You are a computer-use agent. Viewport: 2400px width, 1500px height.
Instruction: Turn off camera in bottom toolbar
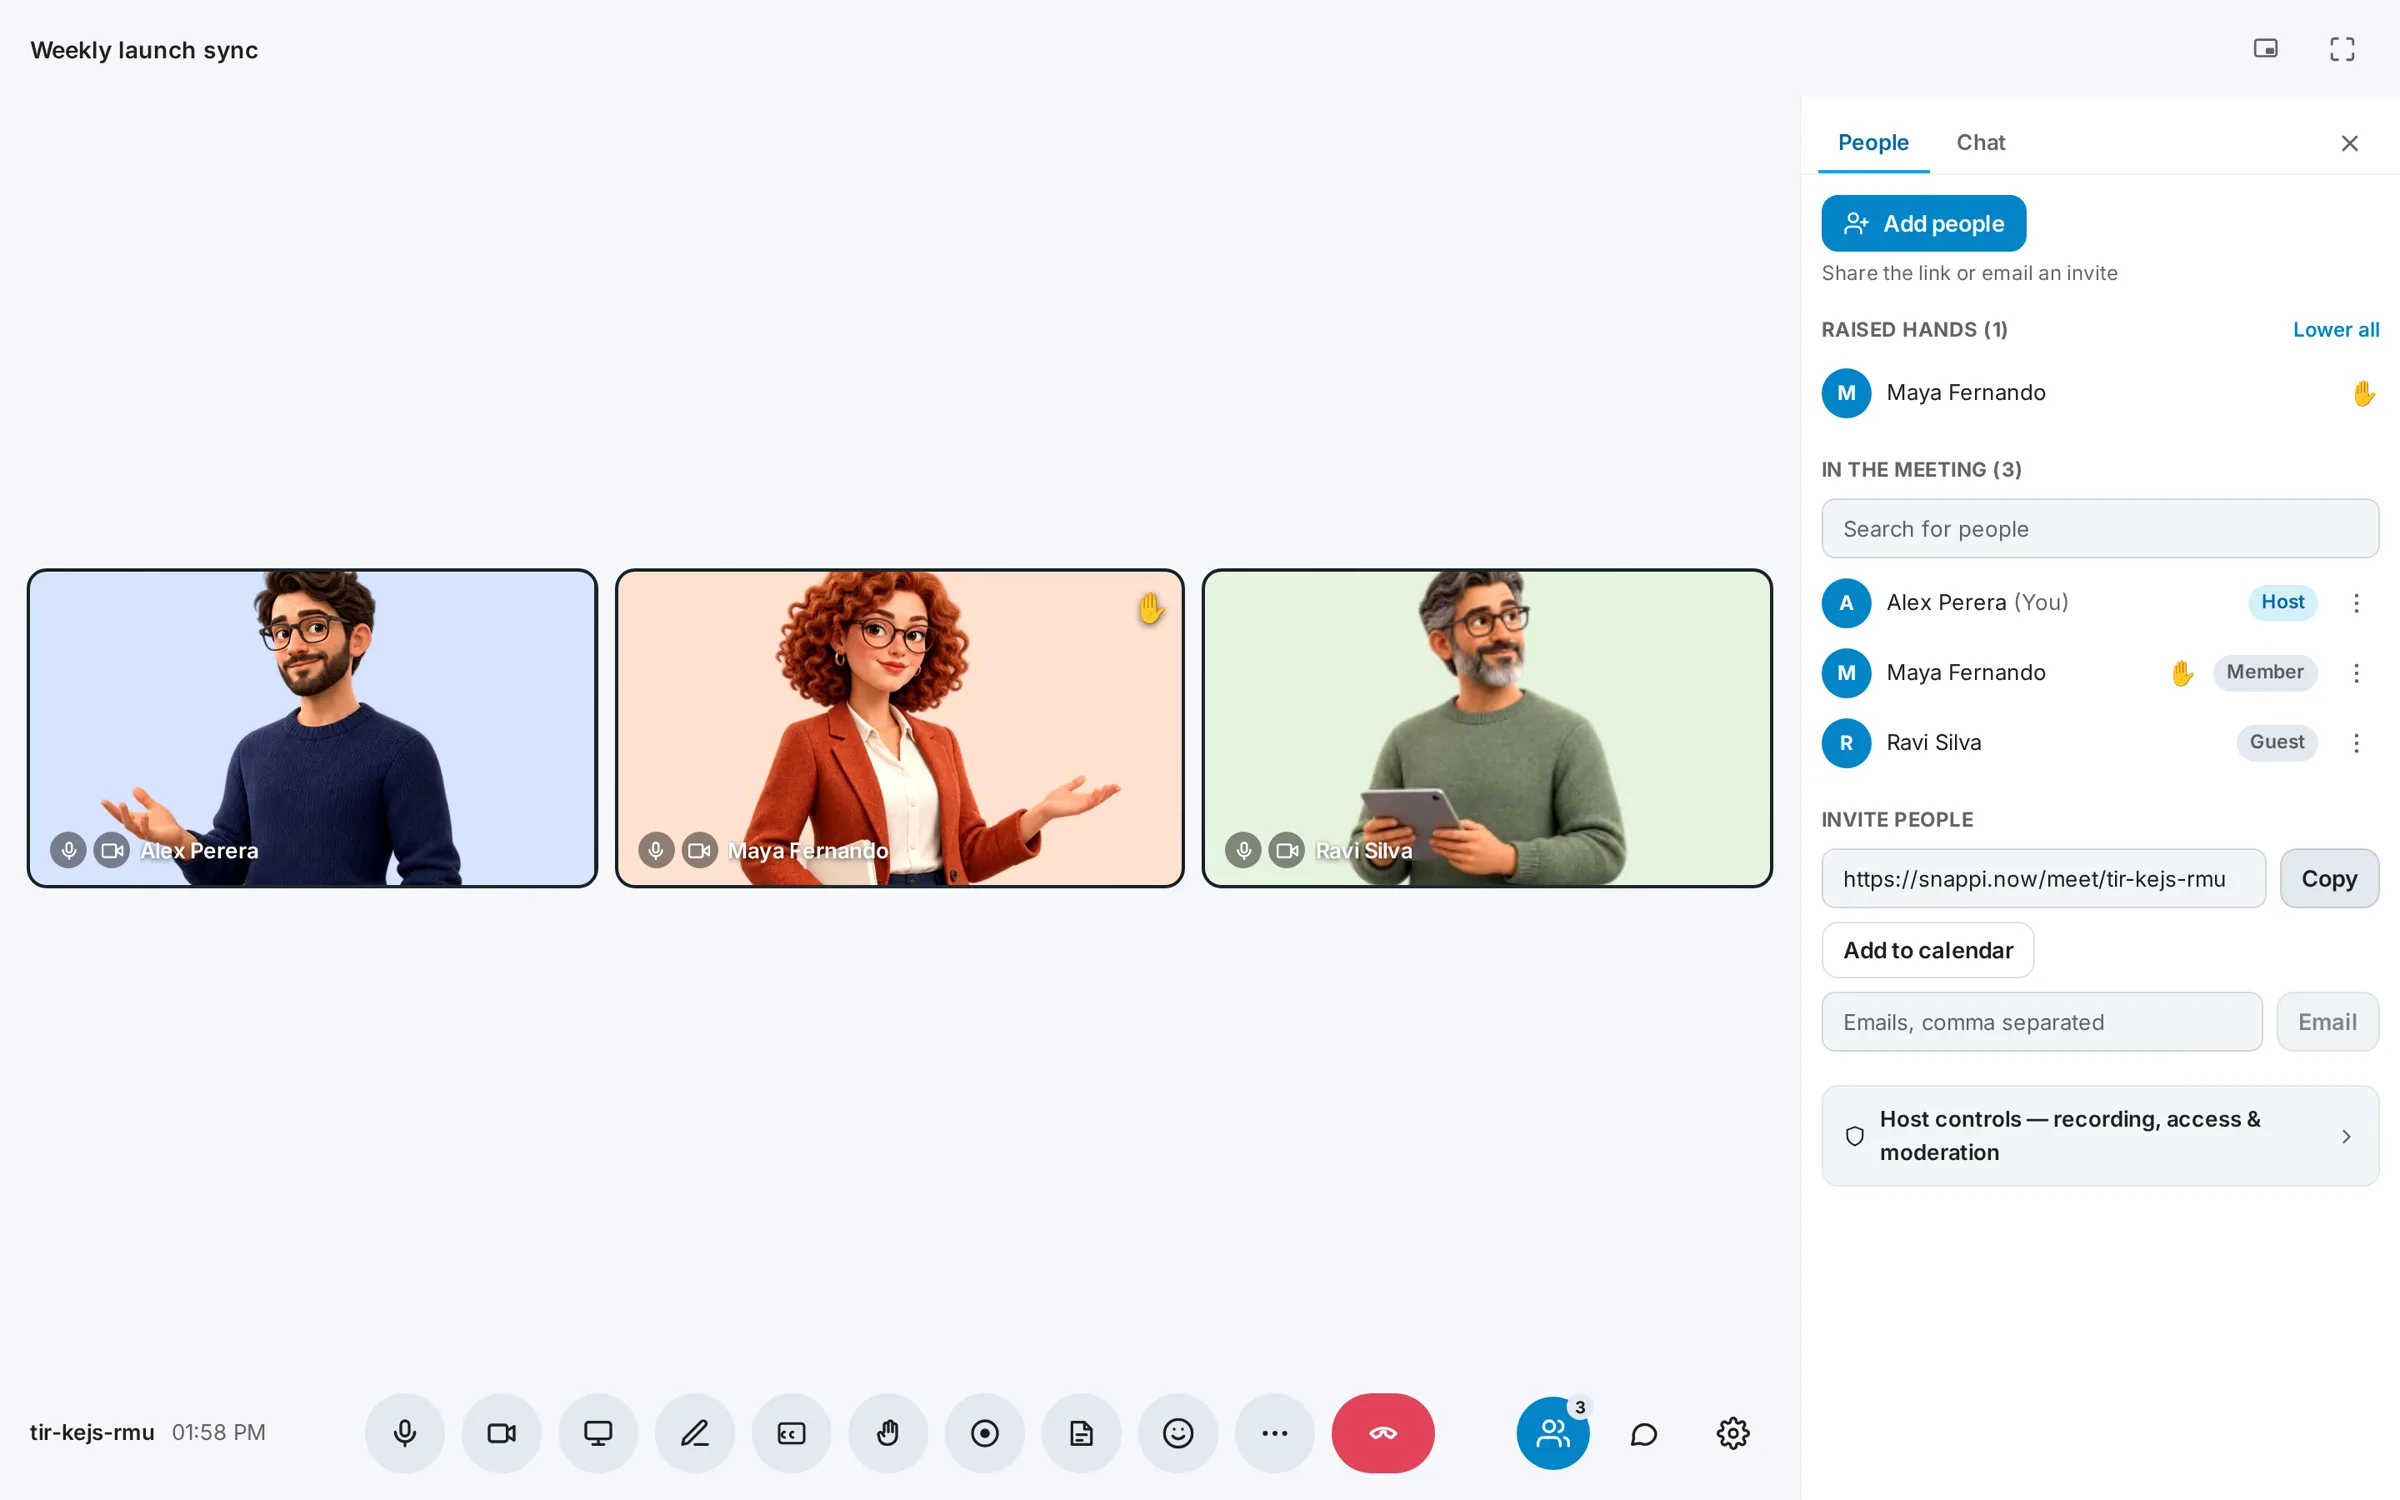pyautogui.click(x=502, y=1433)
